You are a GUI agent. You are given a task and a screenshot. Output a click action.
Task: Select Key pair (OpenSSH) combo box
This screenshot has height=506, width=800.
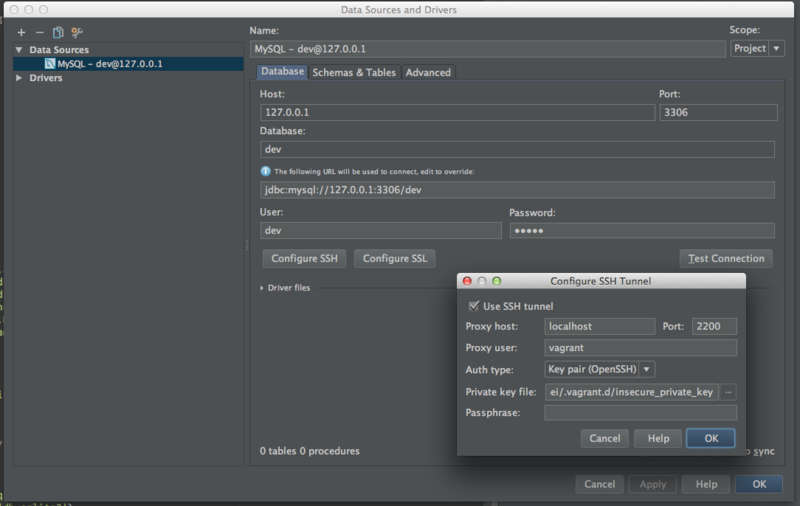599,369
